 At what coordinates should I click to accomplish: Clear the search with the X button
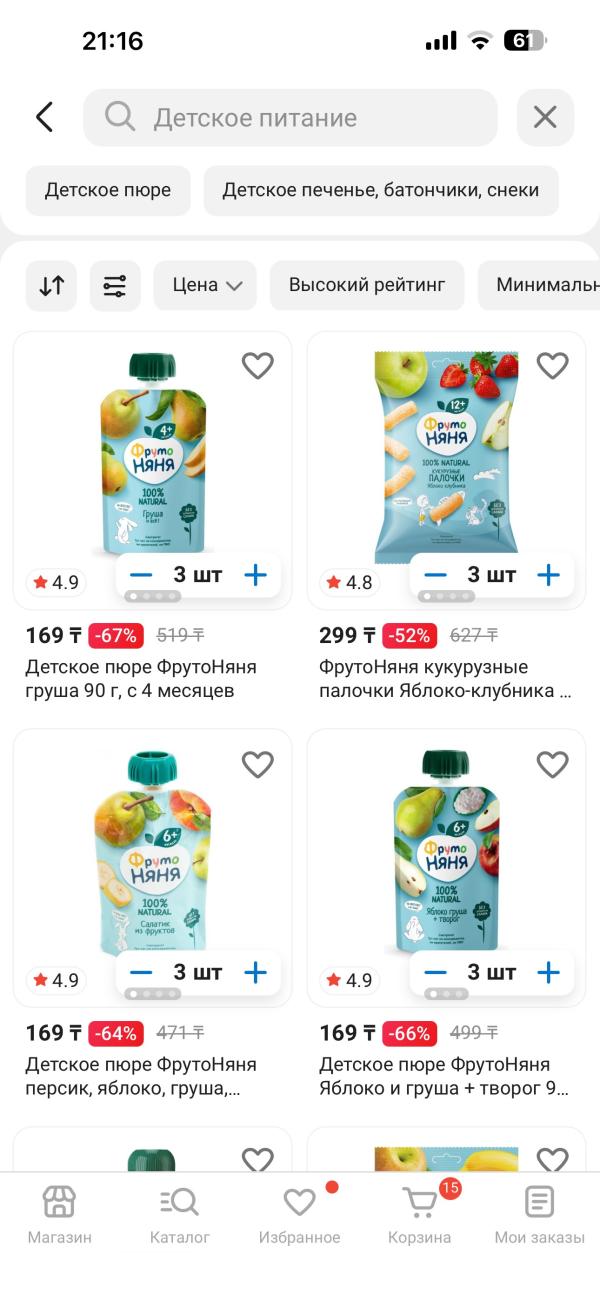pyautogui.click(x=545, y=118)
